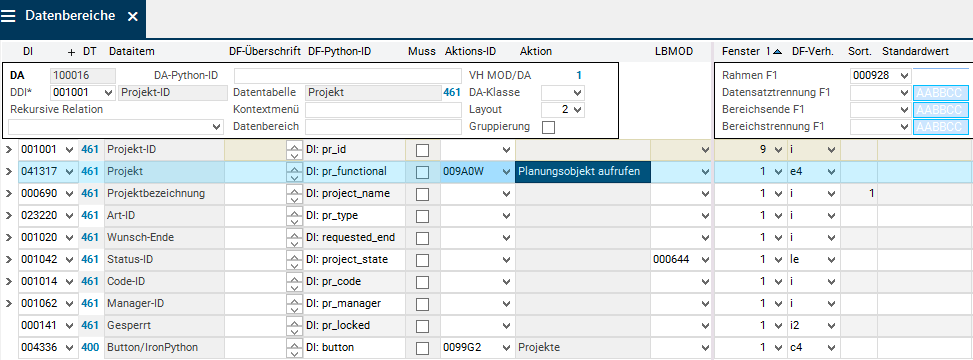This screenshot has height=360, width=973.
Task: Expand the Wunsch-Ende row arrow
Action: (9, 238)
